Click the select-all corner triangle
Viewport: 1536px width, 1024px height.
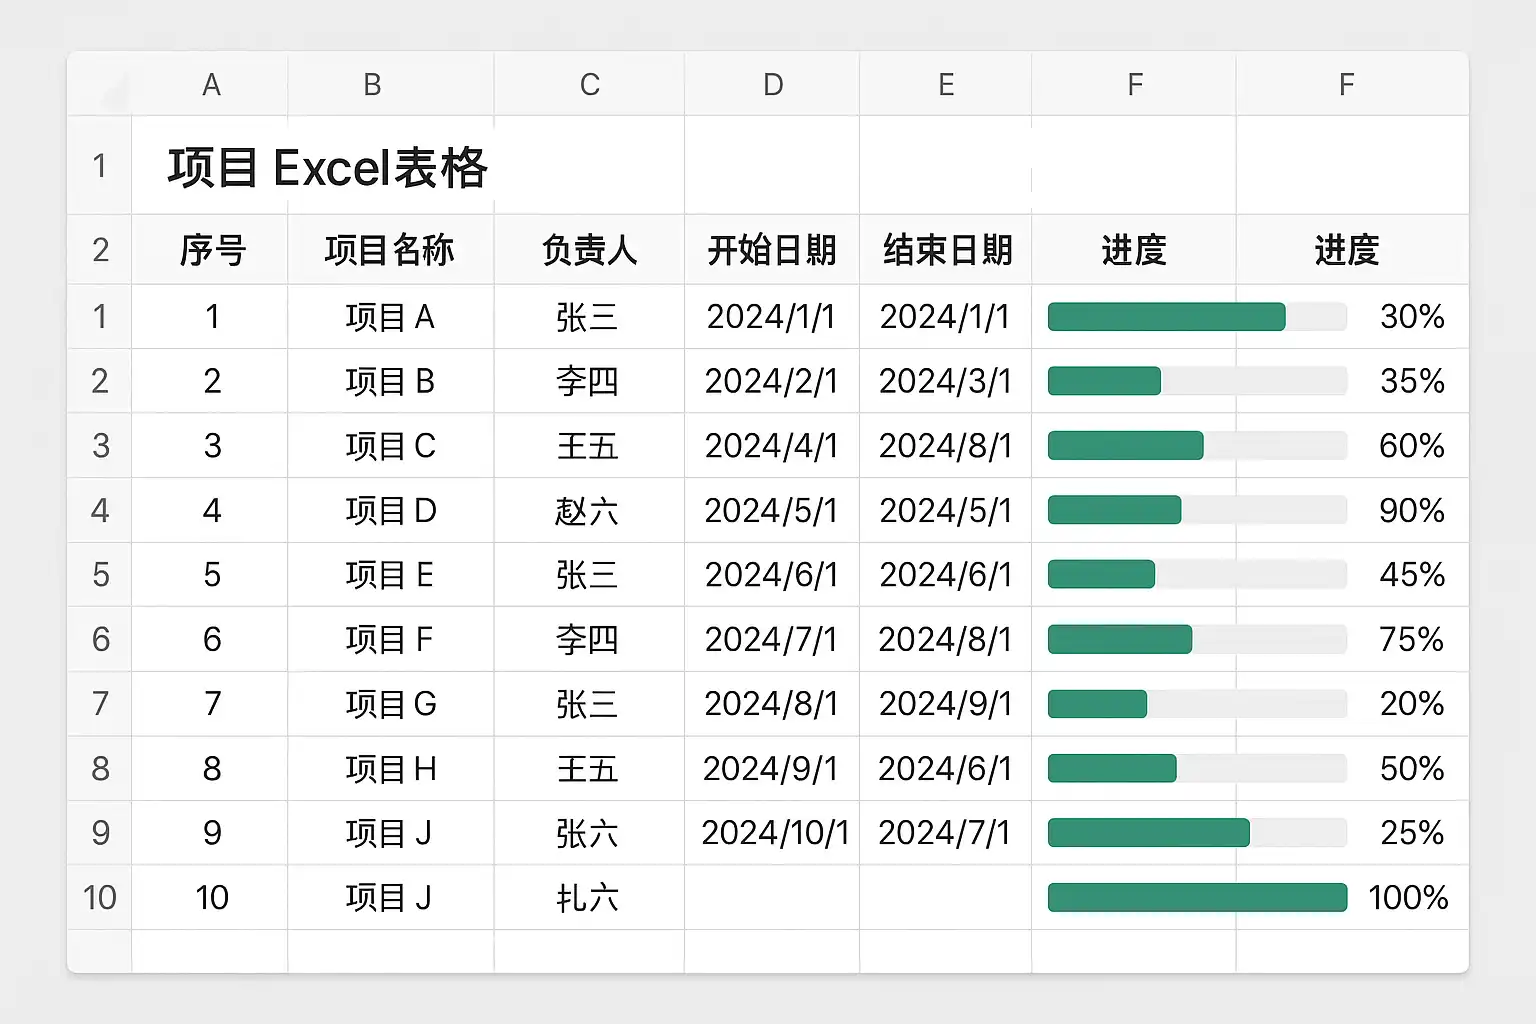pyautogui.click(x=100, y=85)
